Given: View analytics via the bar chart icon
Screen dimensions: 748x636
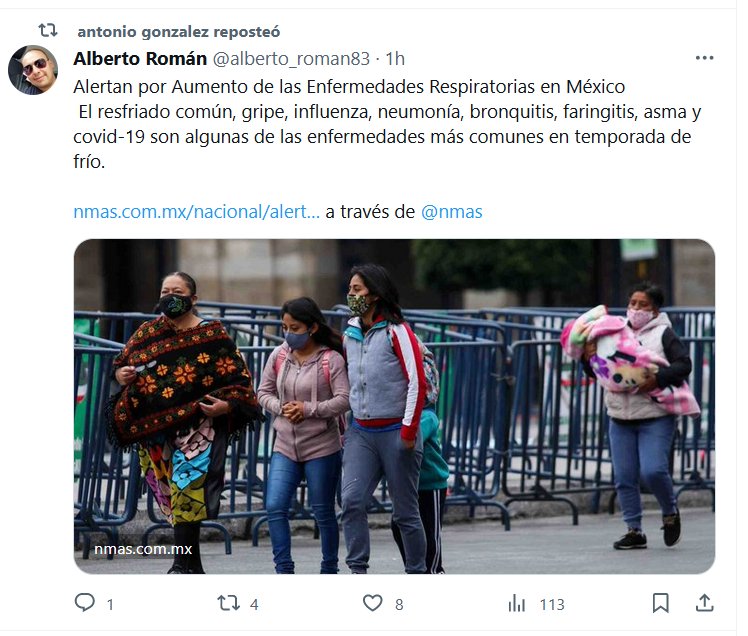Looking at the screenshot, I should point(517,604).
